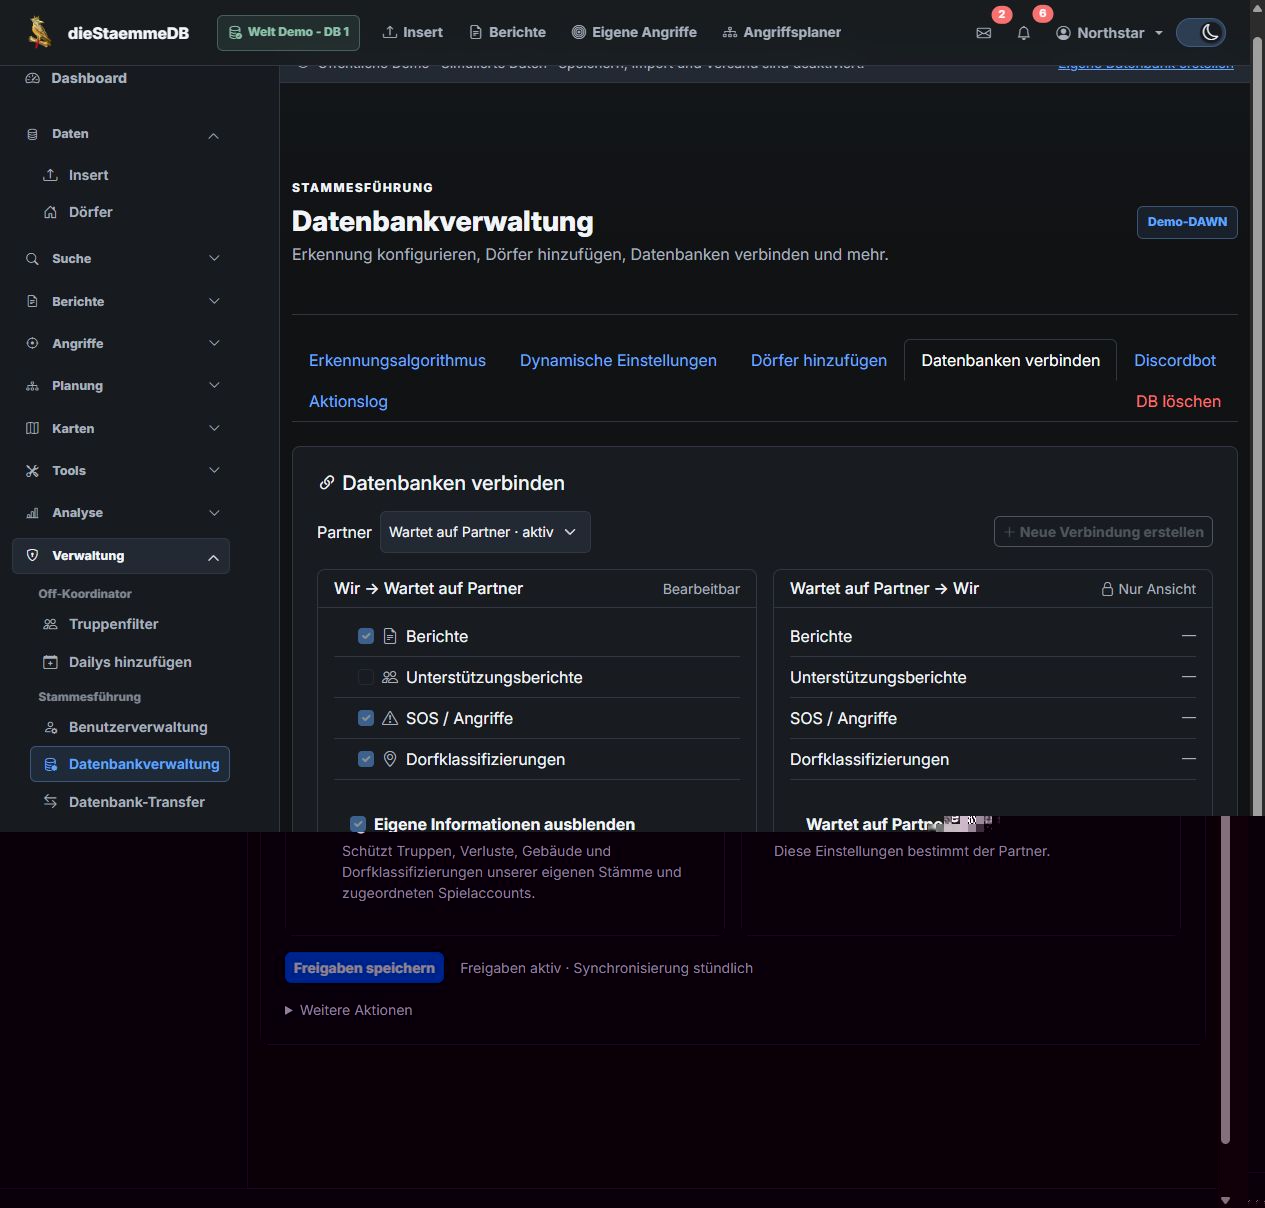Screen dimensions: 1265x1208
Task: Click the Planung hierarchy icon in sidebar
Action: tap(32, 386)
